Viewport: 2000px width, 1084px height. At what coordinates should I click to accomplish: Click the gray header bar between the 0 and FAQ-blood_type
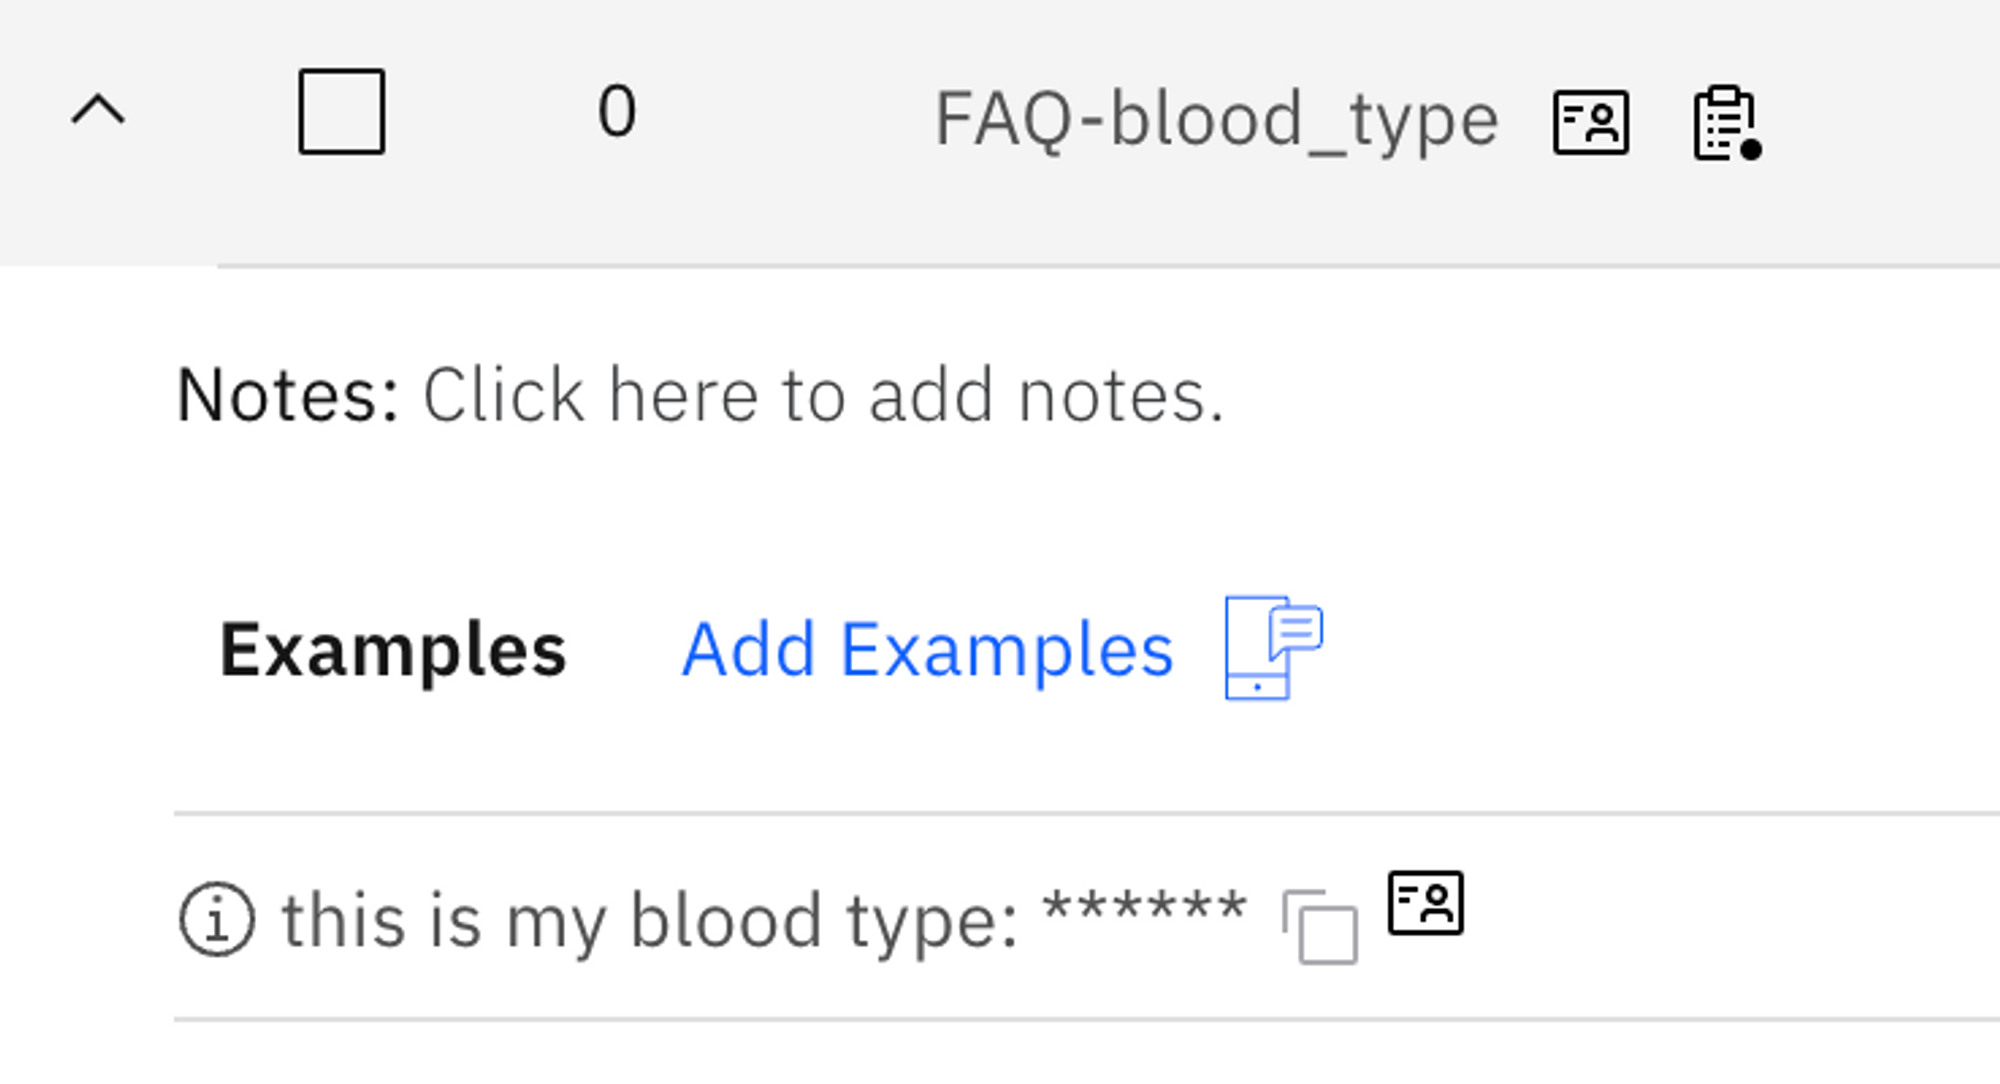(x=785, y=111)
